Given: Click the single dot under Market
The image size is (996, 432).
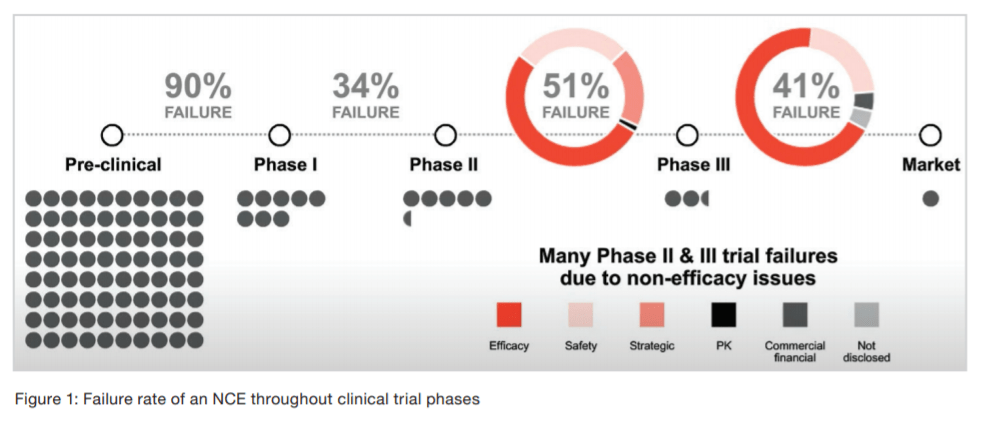Looking at the screenshot, I should pos(930,199).
